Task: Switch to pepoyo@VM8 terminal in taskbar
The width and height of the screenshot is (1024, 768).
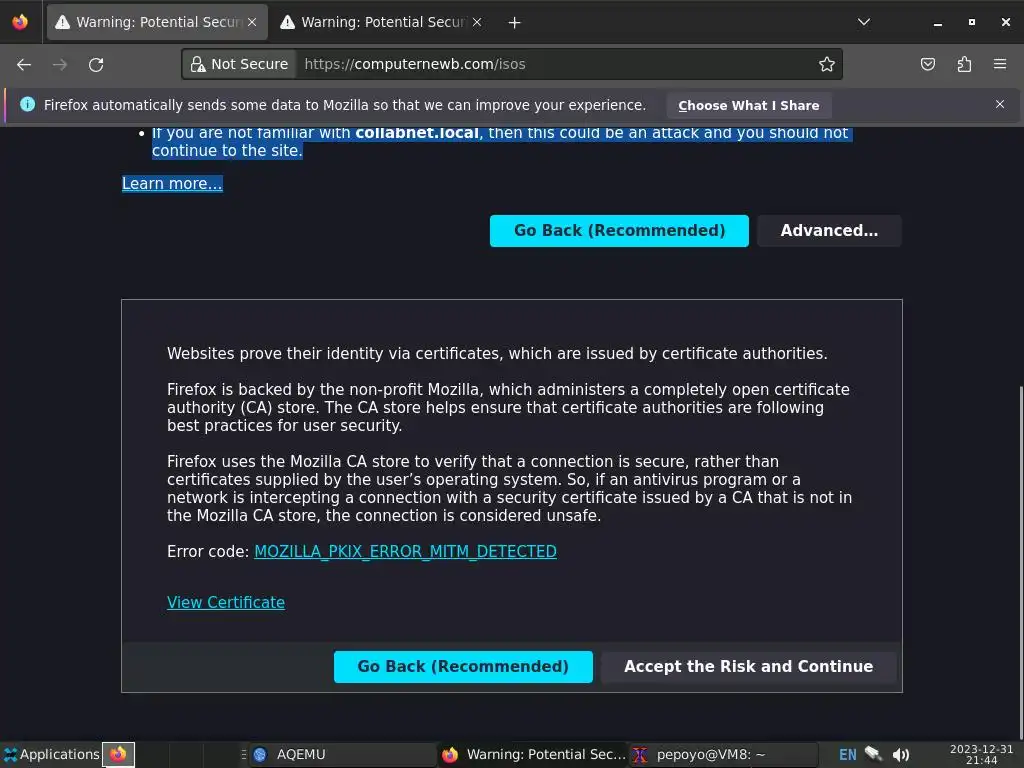Action: click(x=724, y=754)
